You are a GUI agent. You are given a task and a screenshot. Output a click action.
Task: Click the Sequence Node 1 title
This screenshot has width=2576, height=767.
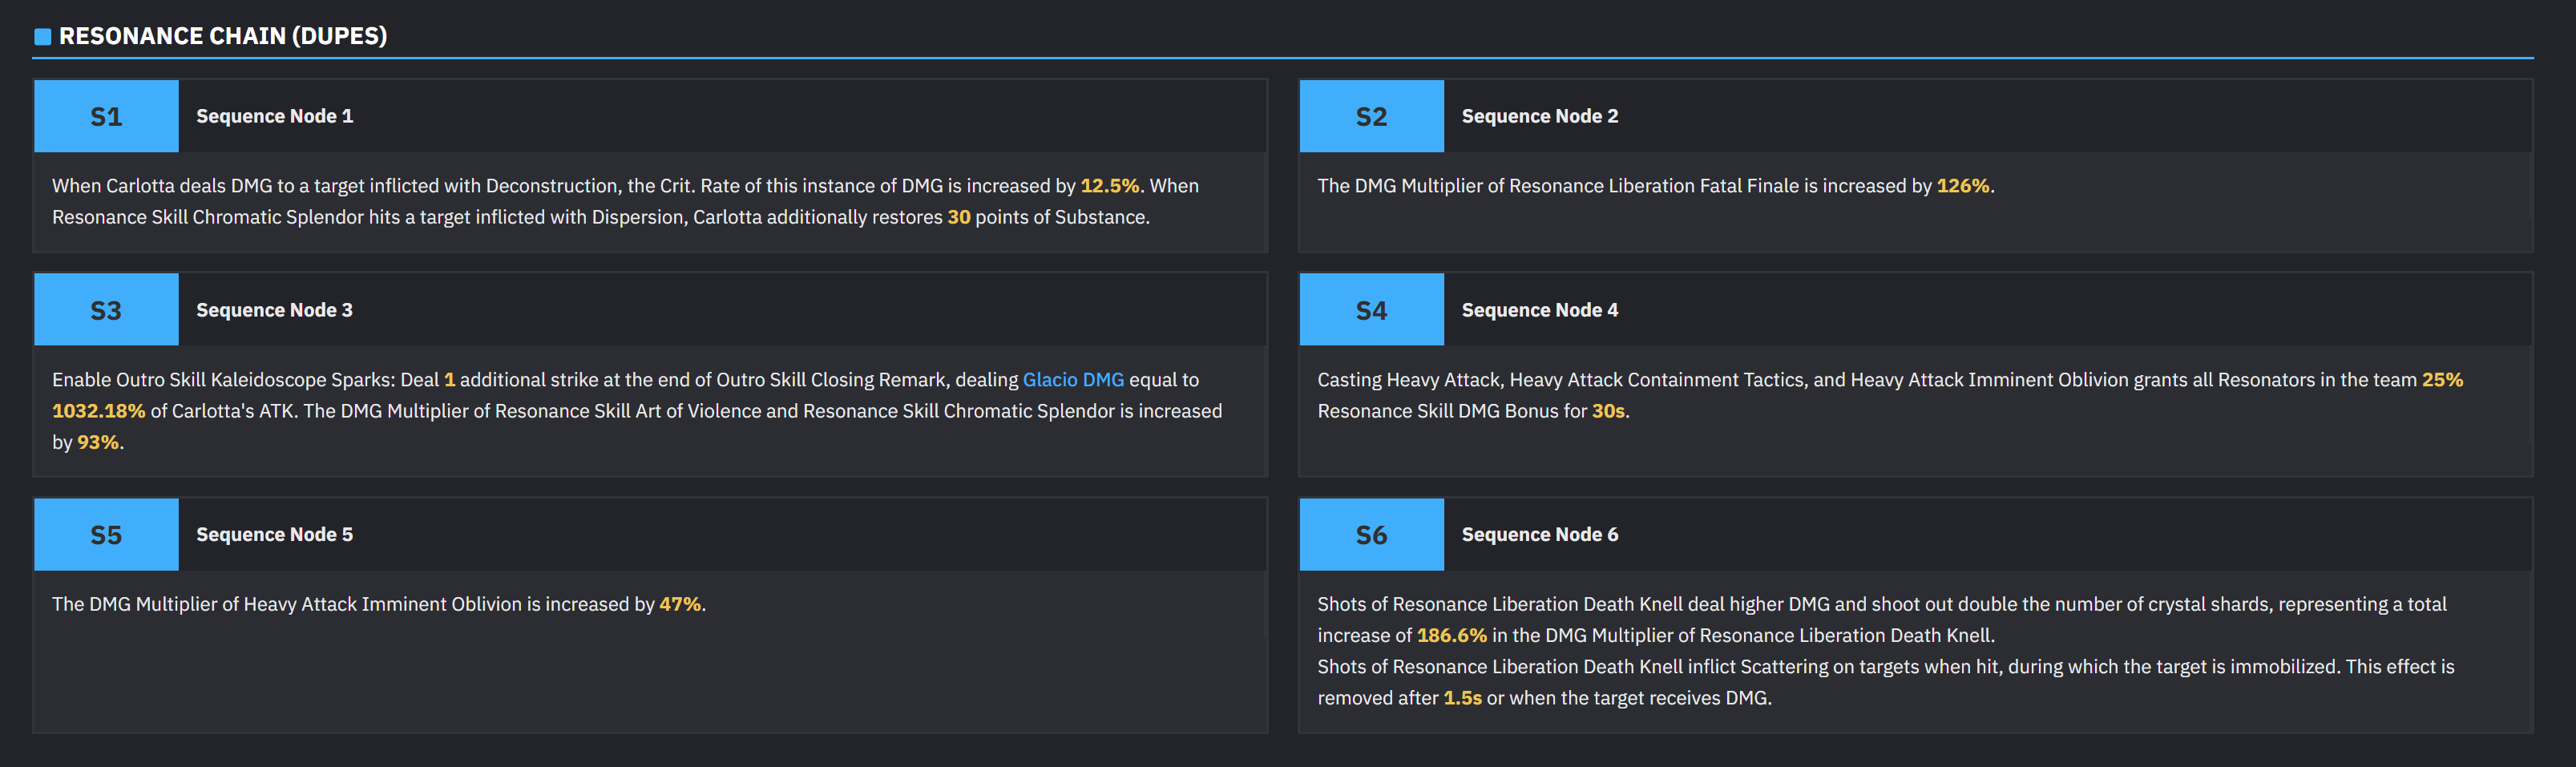click(x=275, y=116)
